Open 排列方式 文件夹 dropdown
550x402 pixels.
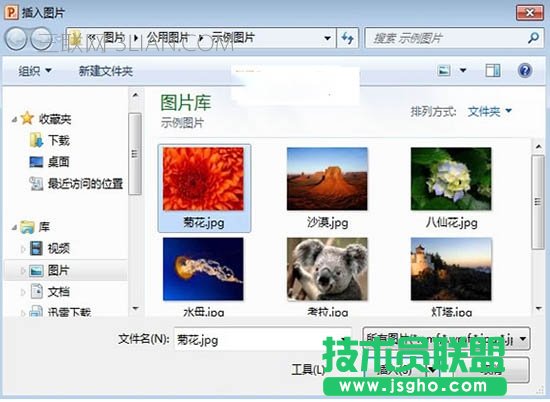coord(490,112)
